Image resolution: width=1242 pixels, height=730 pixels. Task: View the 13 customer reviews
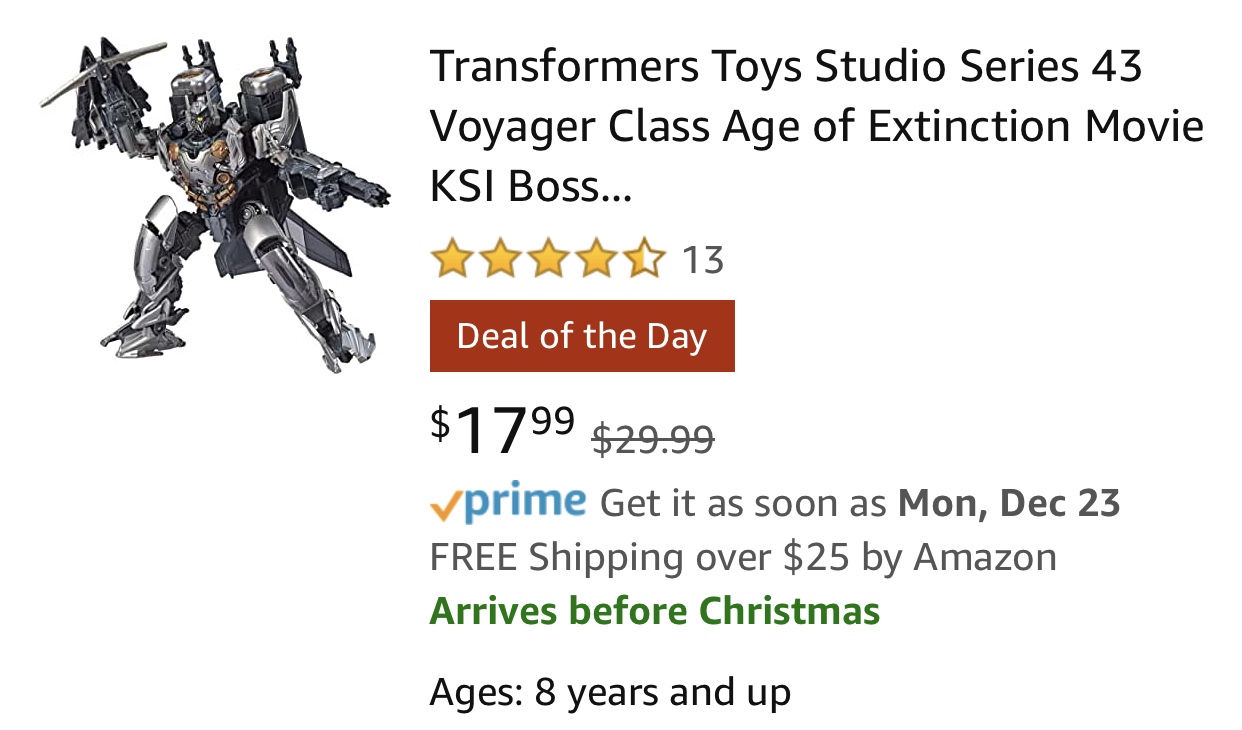point(703,260)
